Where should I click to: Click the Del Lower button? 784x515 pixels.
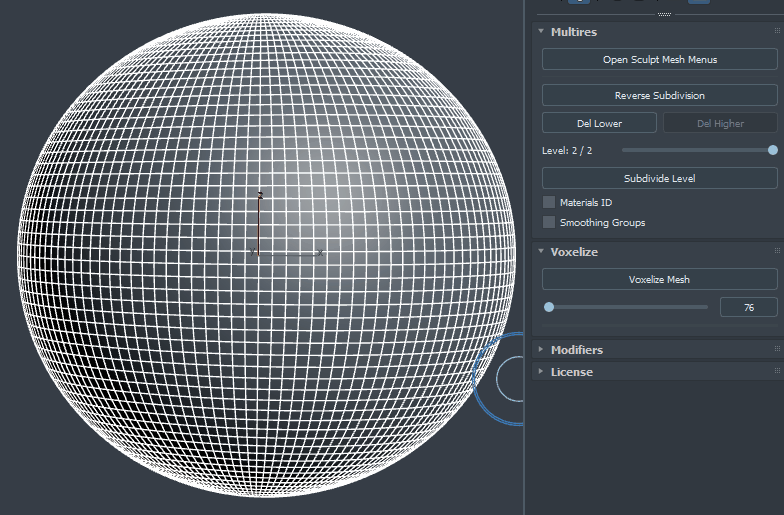[x=599, y=123]
